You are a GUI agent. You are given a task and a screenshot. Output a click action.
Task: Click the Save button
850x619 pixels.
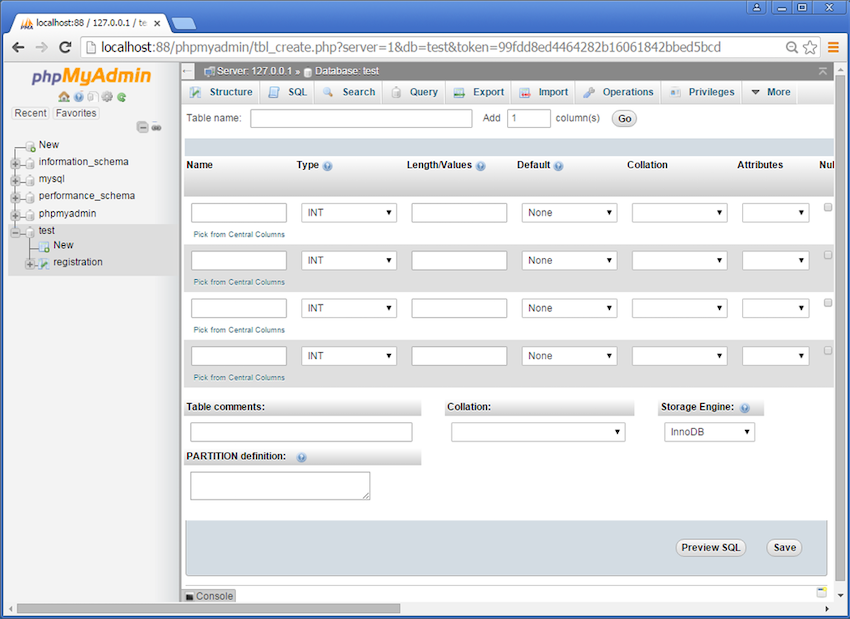784,547
